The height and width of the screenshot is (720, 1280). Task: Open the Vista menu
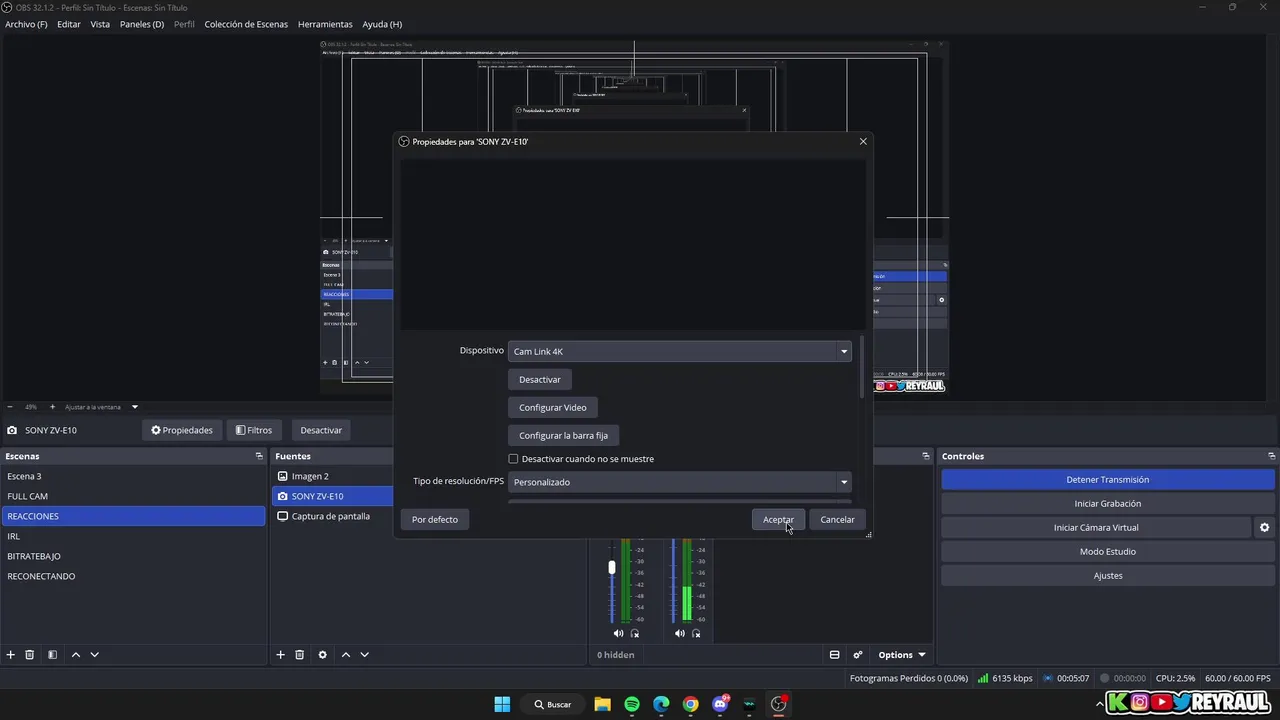(x=100, y=24)
